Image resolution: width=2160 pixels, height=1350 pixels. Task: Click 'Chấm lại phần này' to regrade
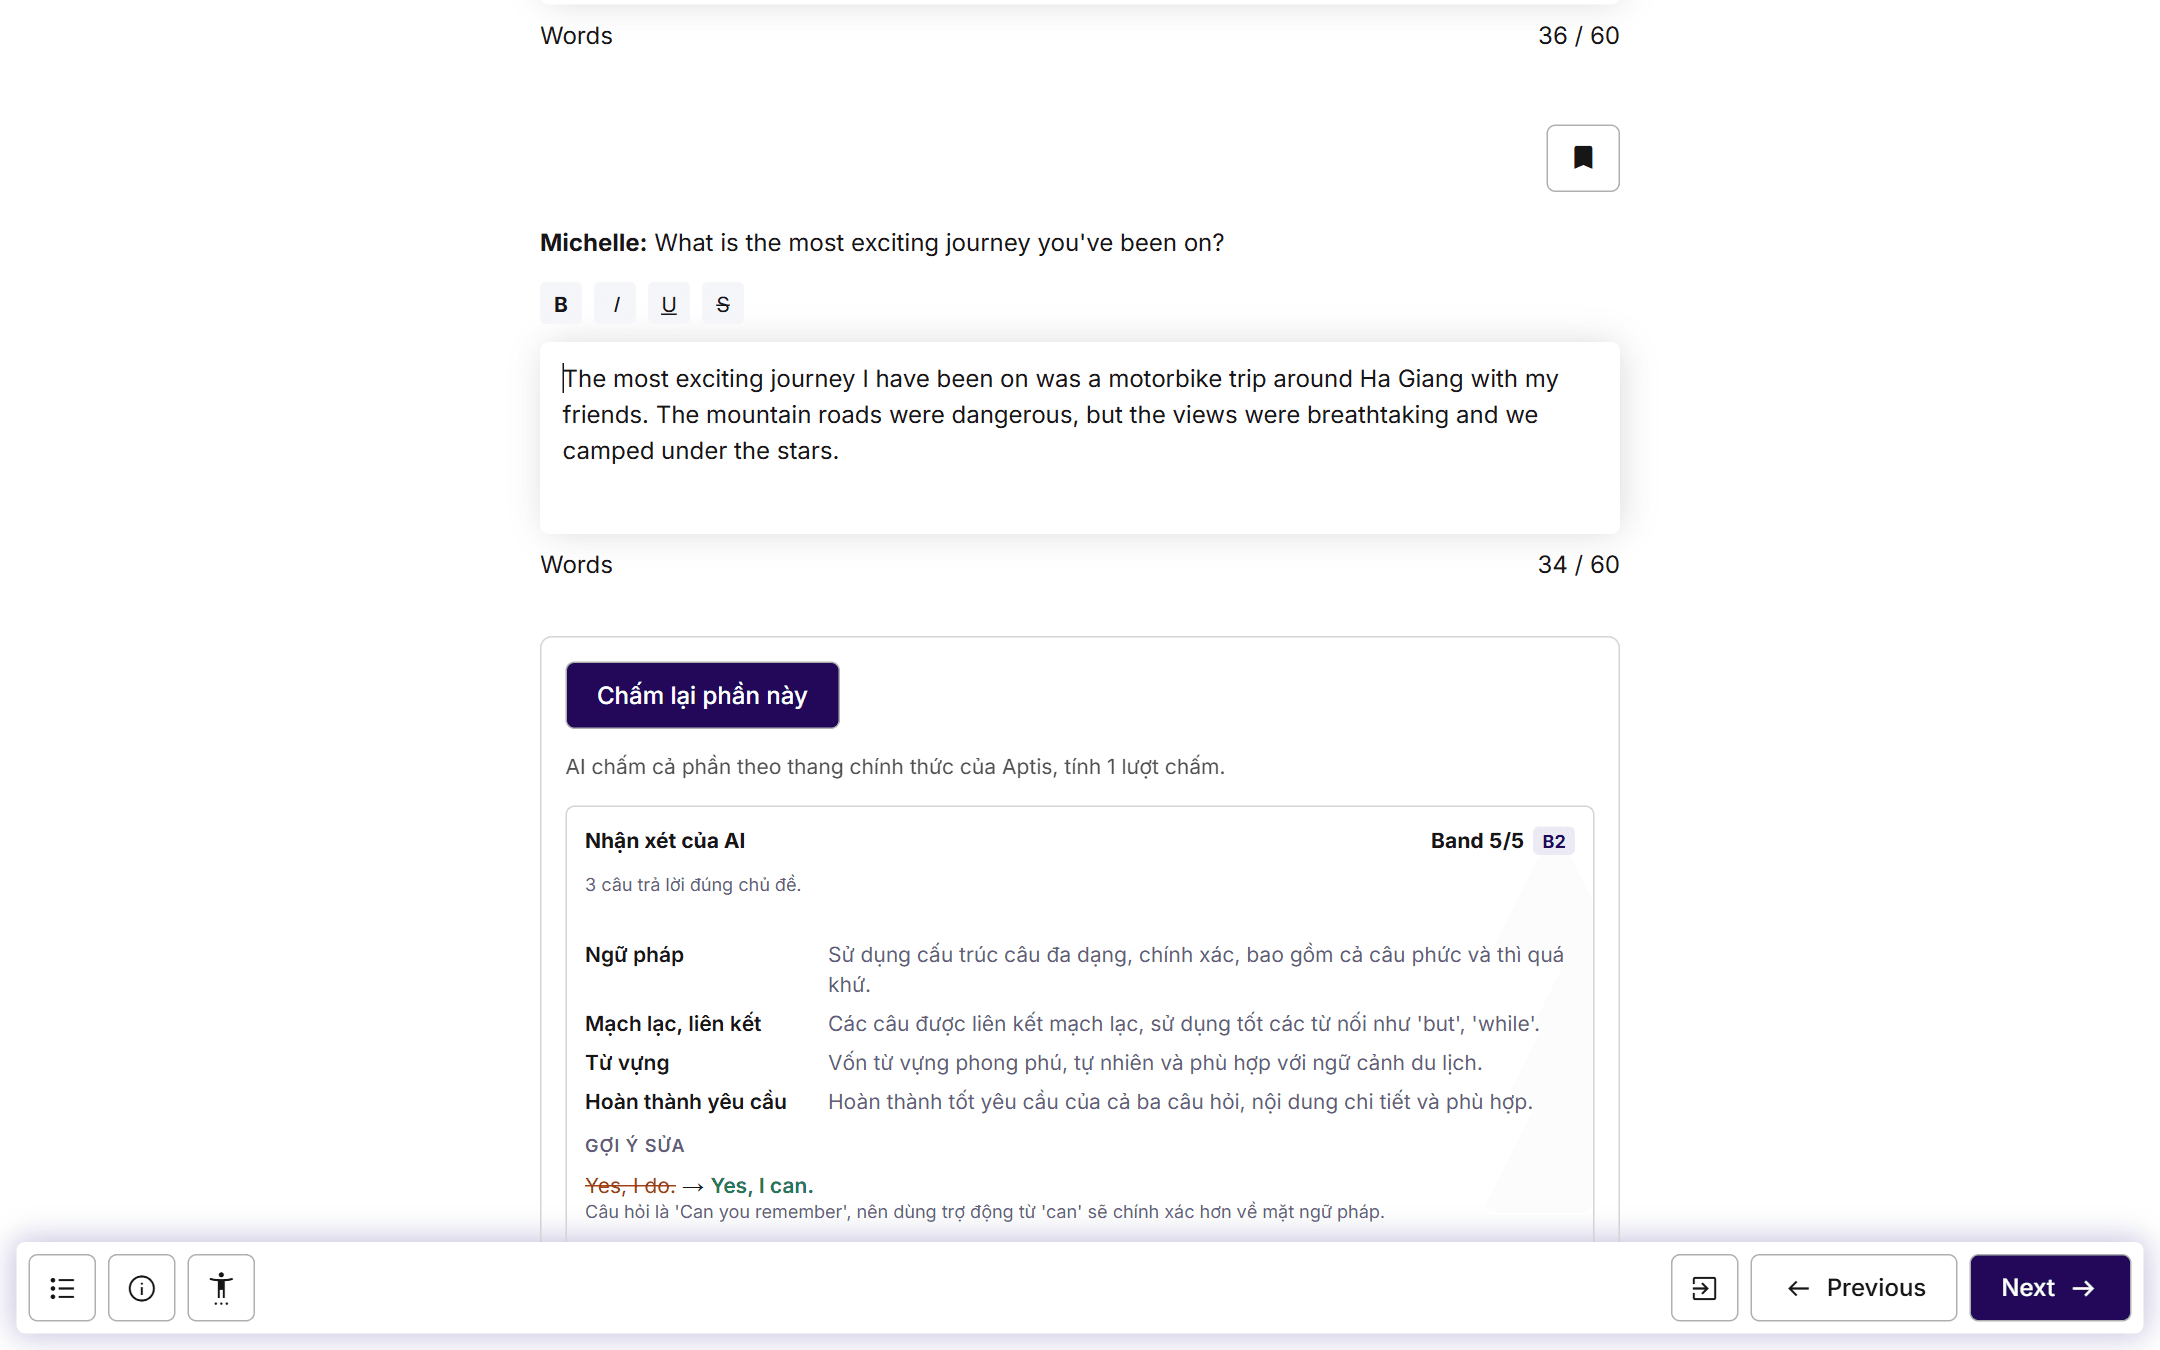tap(702, 695)
